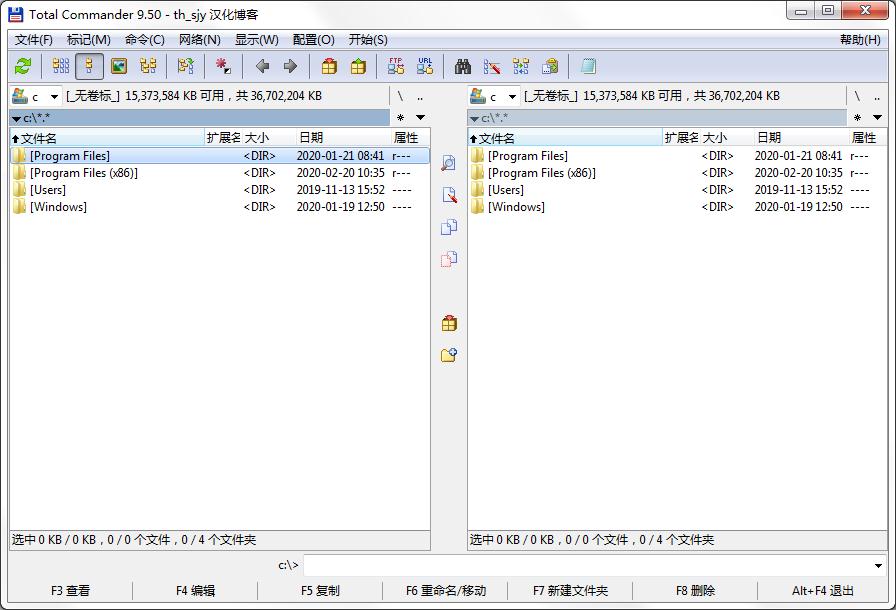Click the view file magnifier icon between panels
Image resolution: width=896 pixels, height=610 pixels.
point(449,163)
